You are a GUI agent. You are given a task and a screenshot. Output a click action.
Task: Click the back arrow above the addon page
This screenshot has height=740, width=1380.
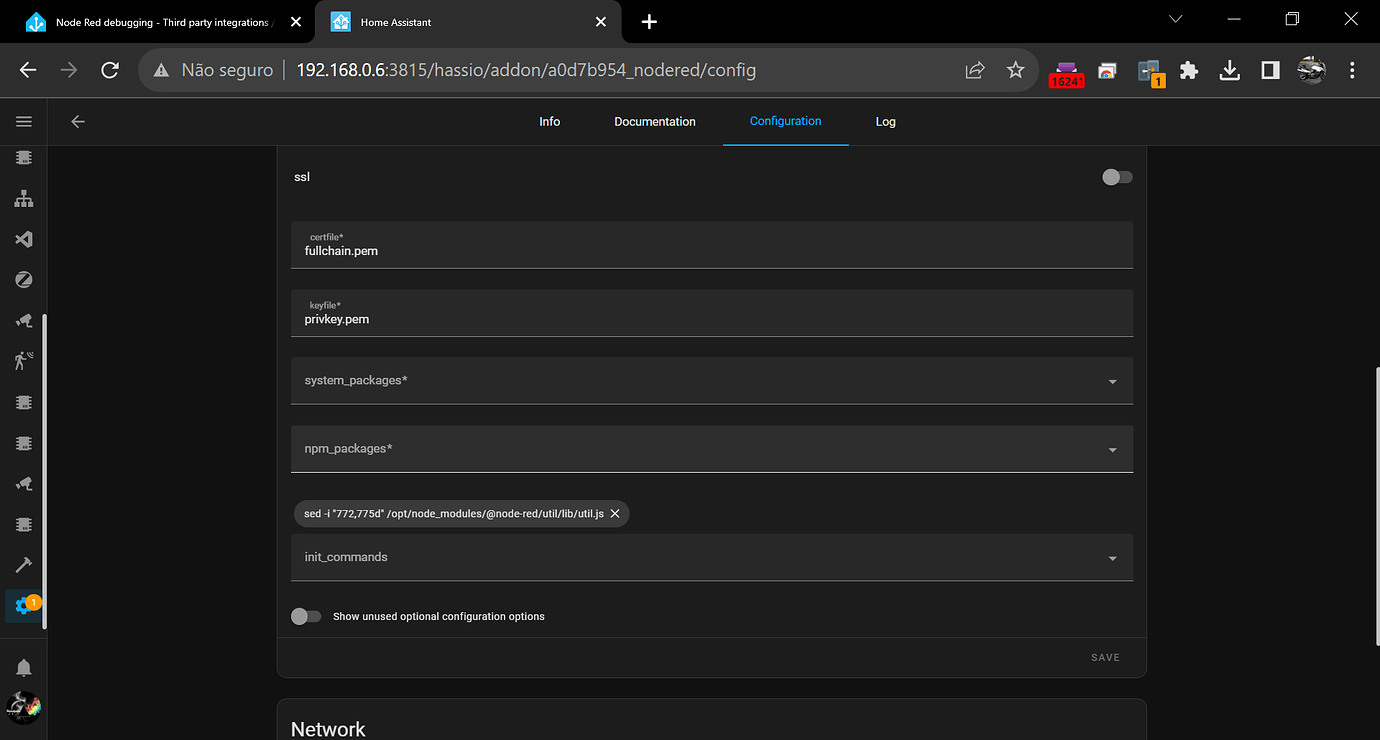coord(78,121)
